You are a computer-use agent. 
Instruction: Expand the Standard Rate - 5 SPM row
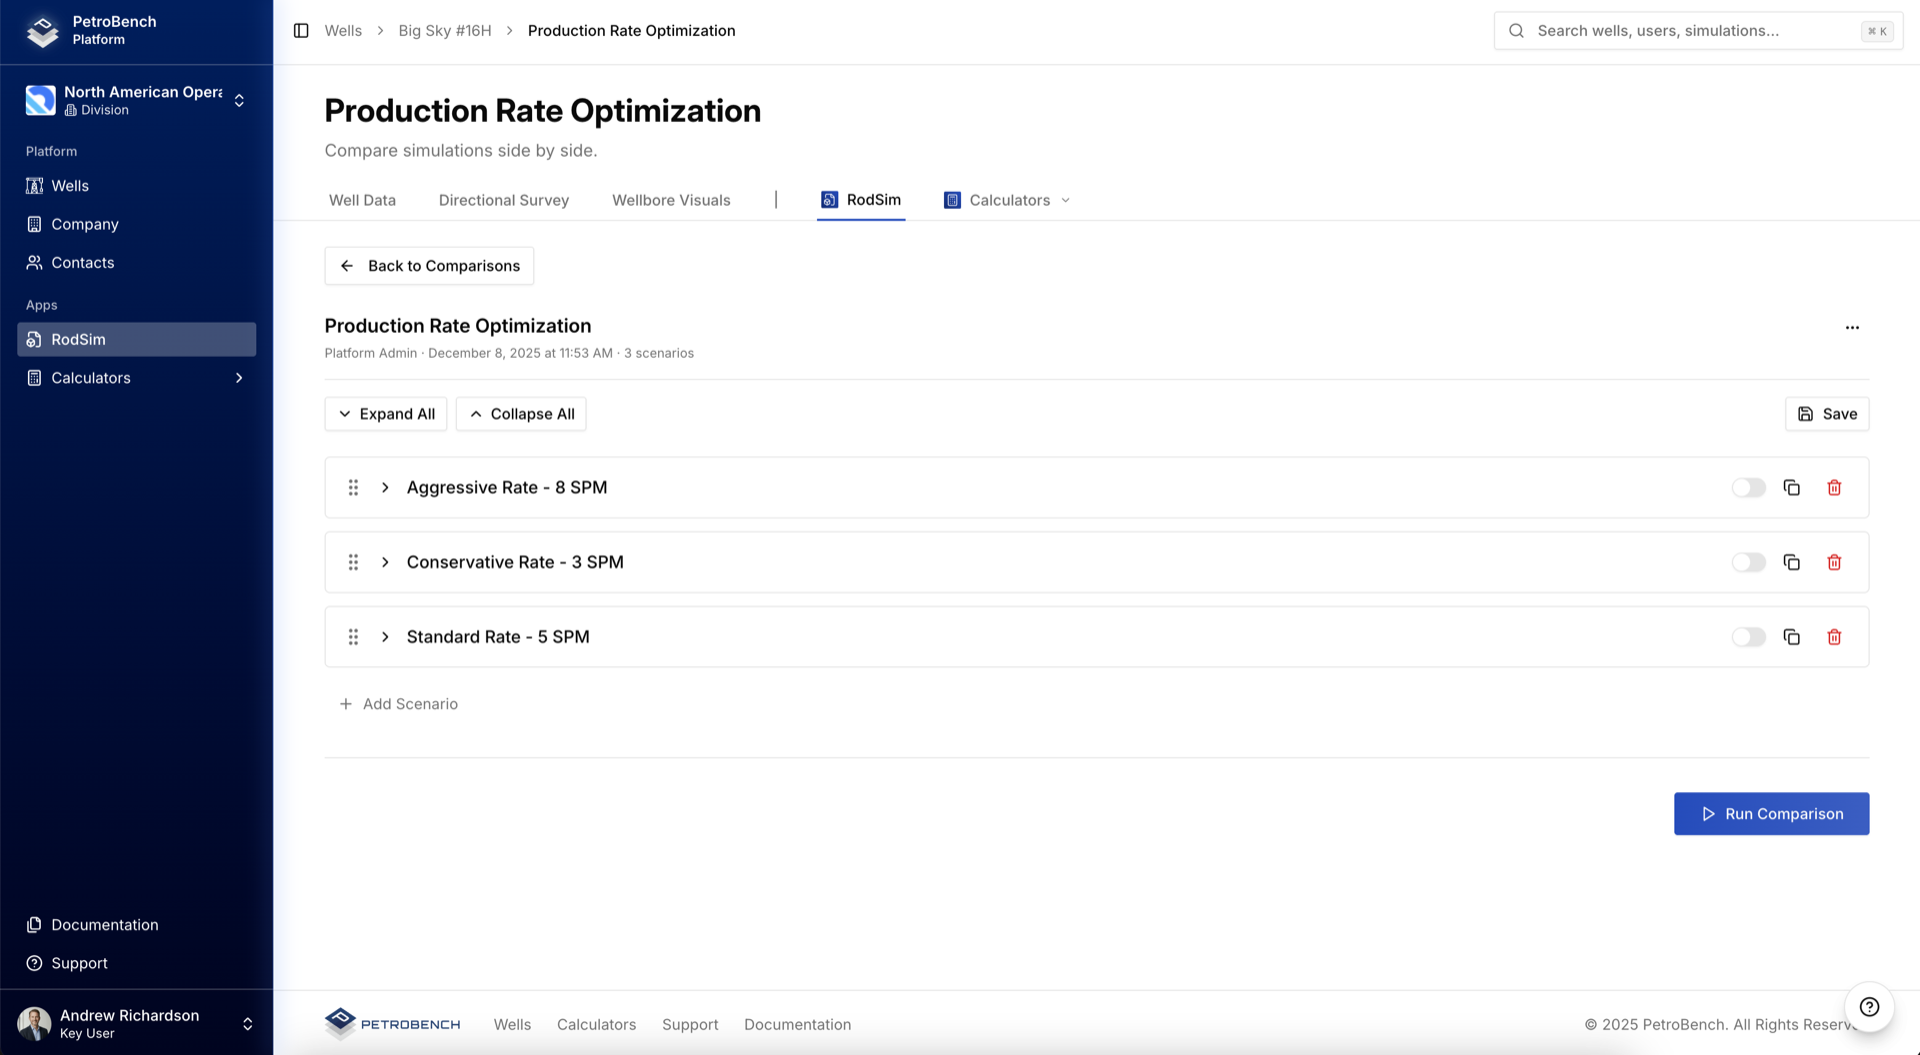[385, 637]
